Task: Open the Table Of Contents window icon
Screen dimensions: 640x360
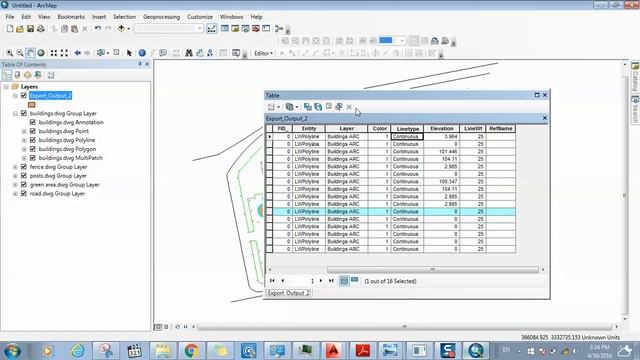Action: point(225,29)
